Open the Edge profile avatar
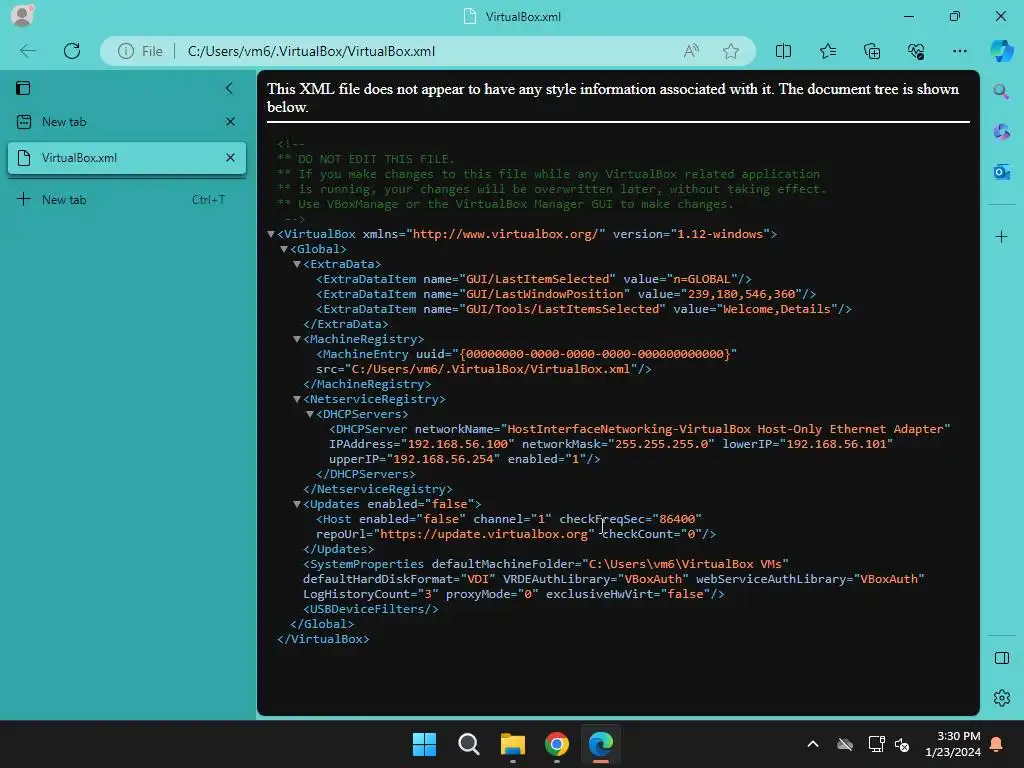 (x=22, y=16)
